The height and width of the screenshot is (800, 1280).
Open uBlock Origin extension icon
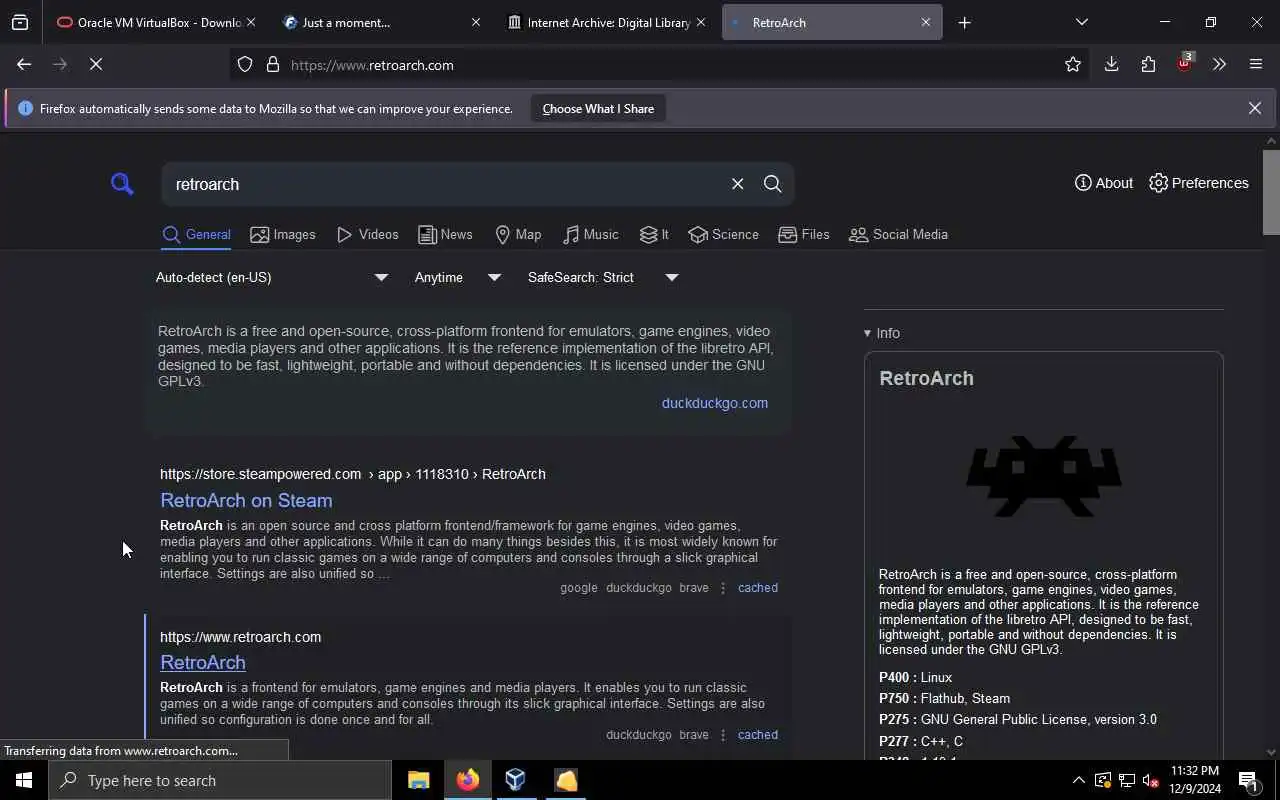(1185, 62)
